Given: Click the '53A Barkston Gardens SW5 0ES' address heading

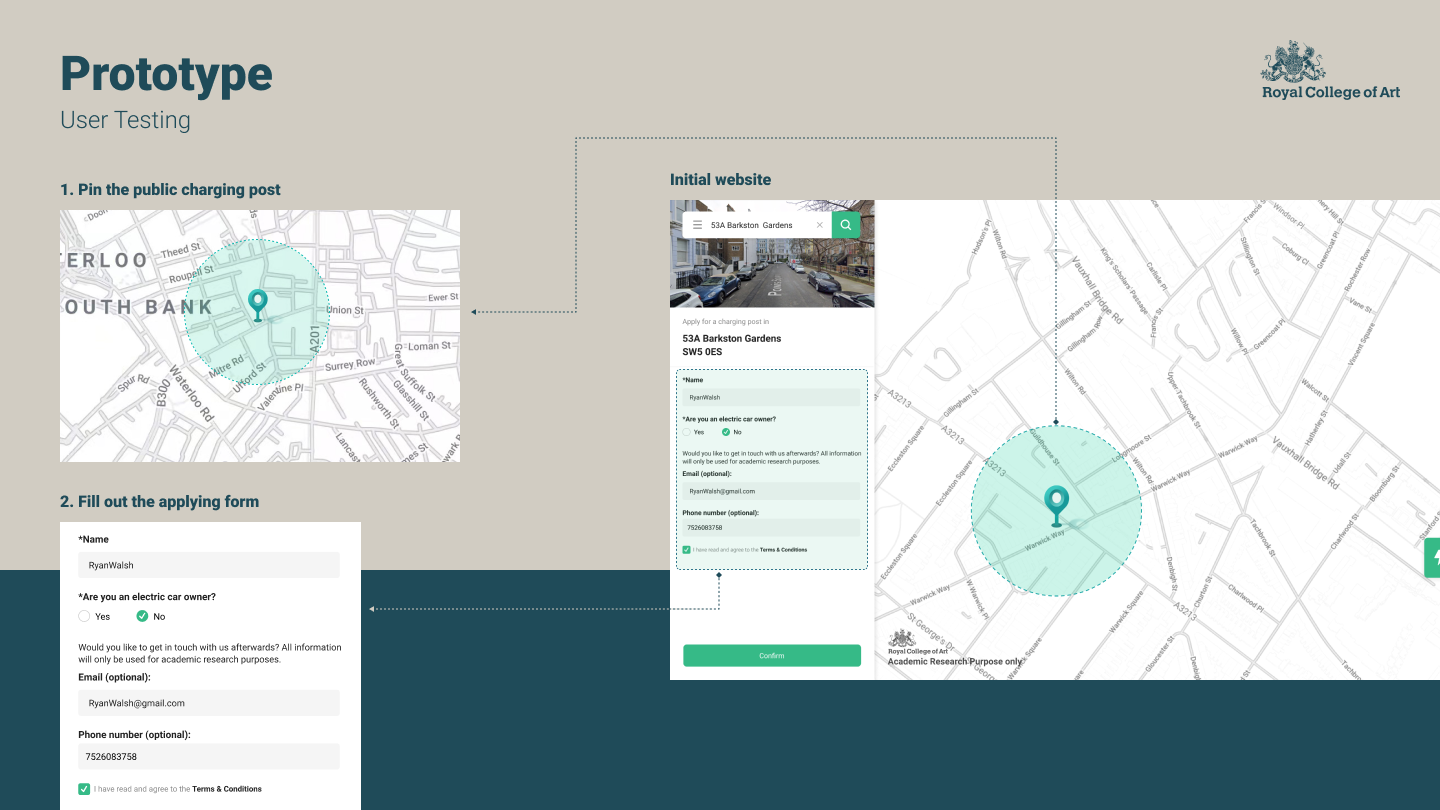Looking at the screenshot, I should click(x=732, y=345).
